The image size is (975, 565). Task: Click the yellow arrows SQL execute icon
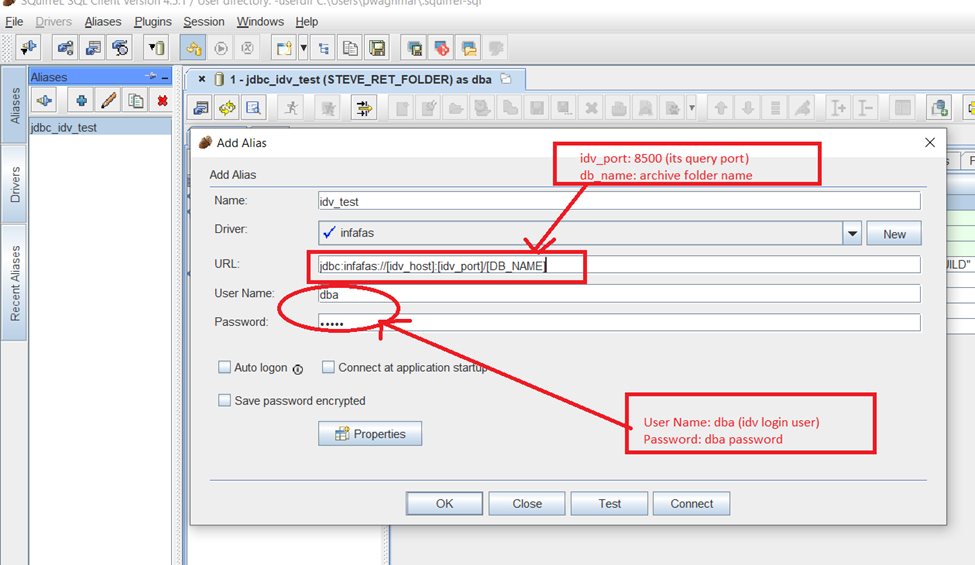tap(364, 108)
